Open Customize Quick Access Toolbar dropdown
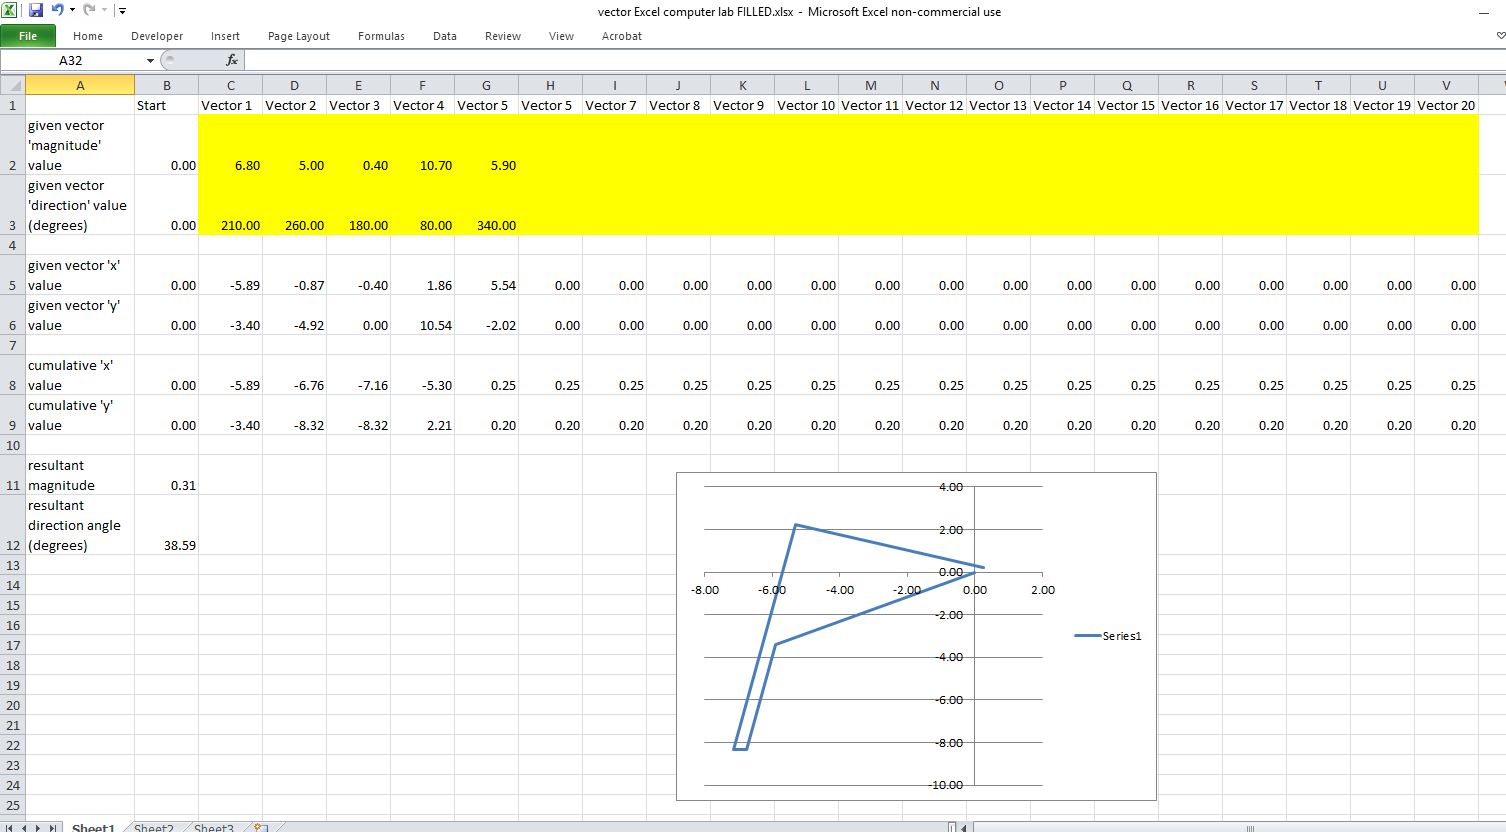Screen dimensions: 1506x832 (x=122, y=10)
